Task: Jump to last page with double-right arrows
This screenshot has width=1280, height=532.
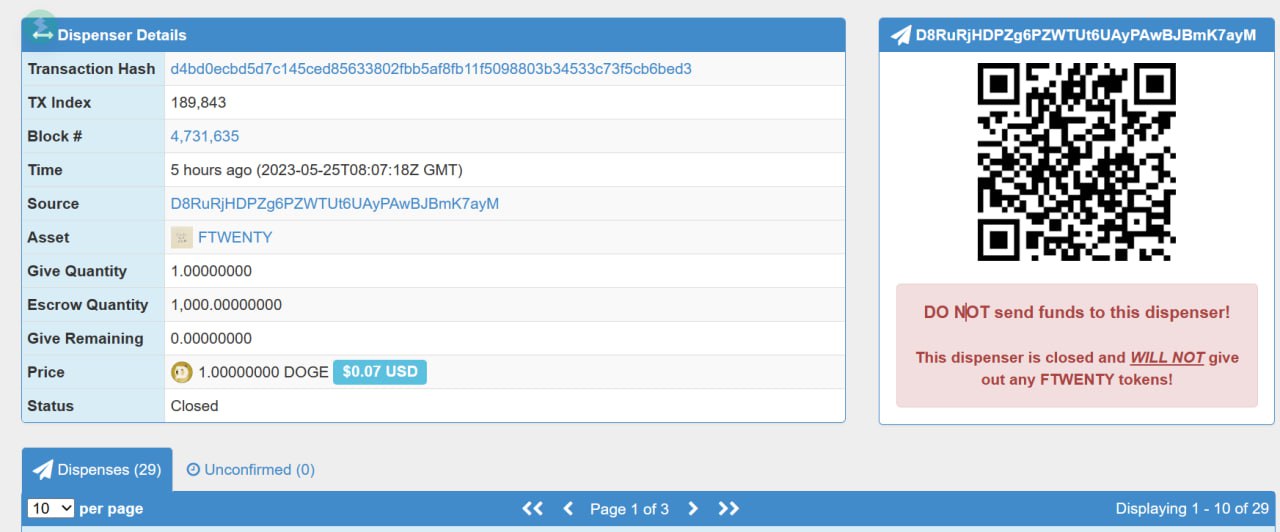Action: [729, 509]
